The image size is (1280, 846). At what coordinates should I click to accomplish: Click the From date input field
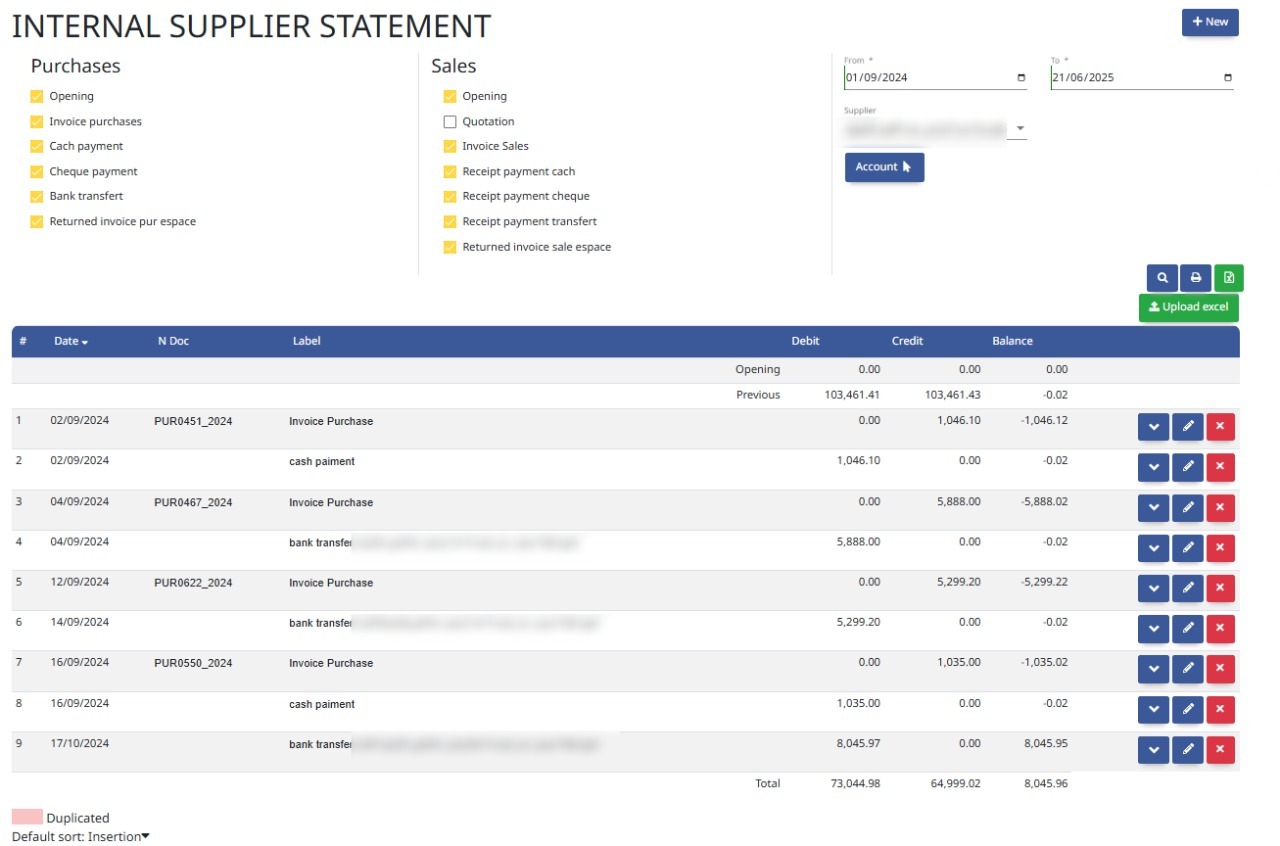tap(935, 78)
